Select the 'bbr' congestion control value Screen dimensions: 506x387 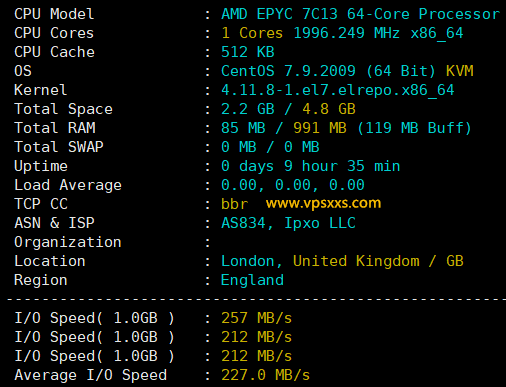point(235,204)
